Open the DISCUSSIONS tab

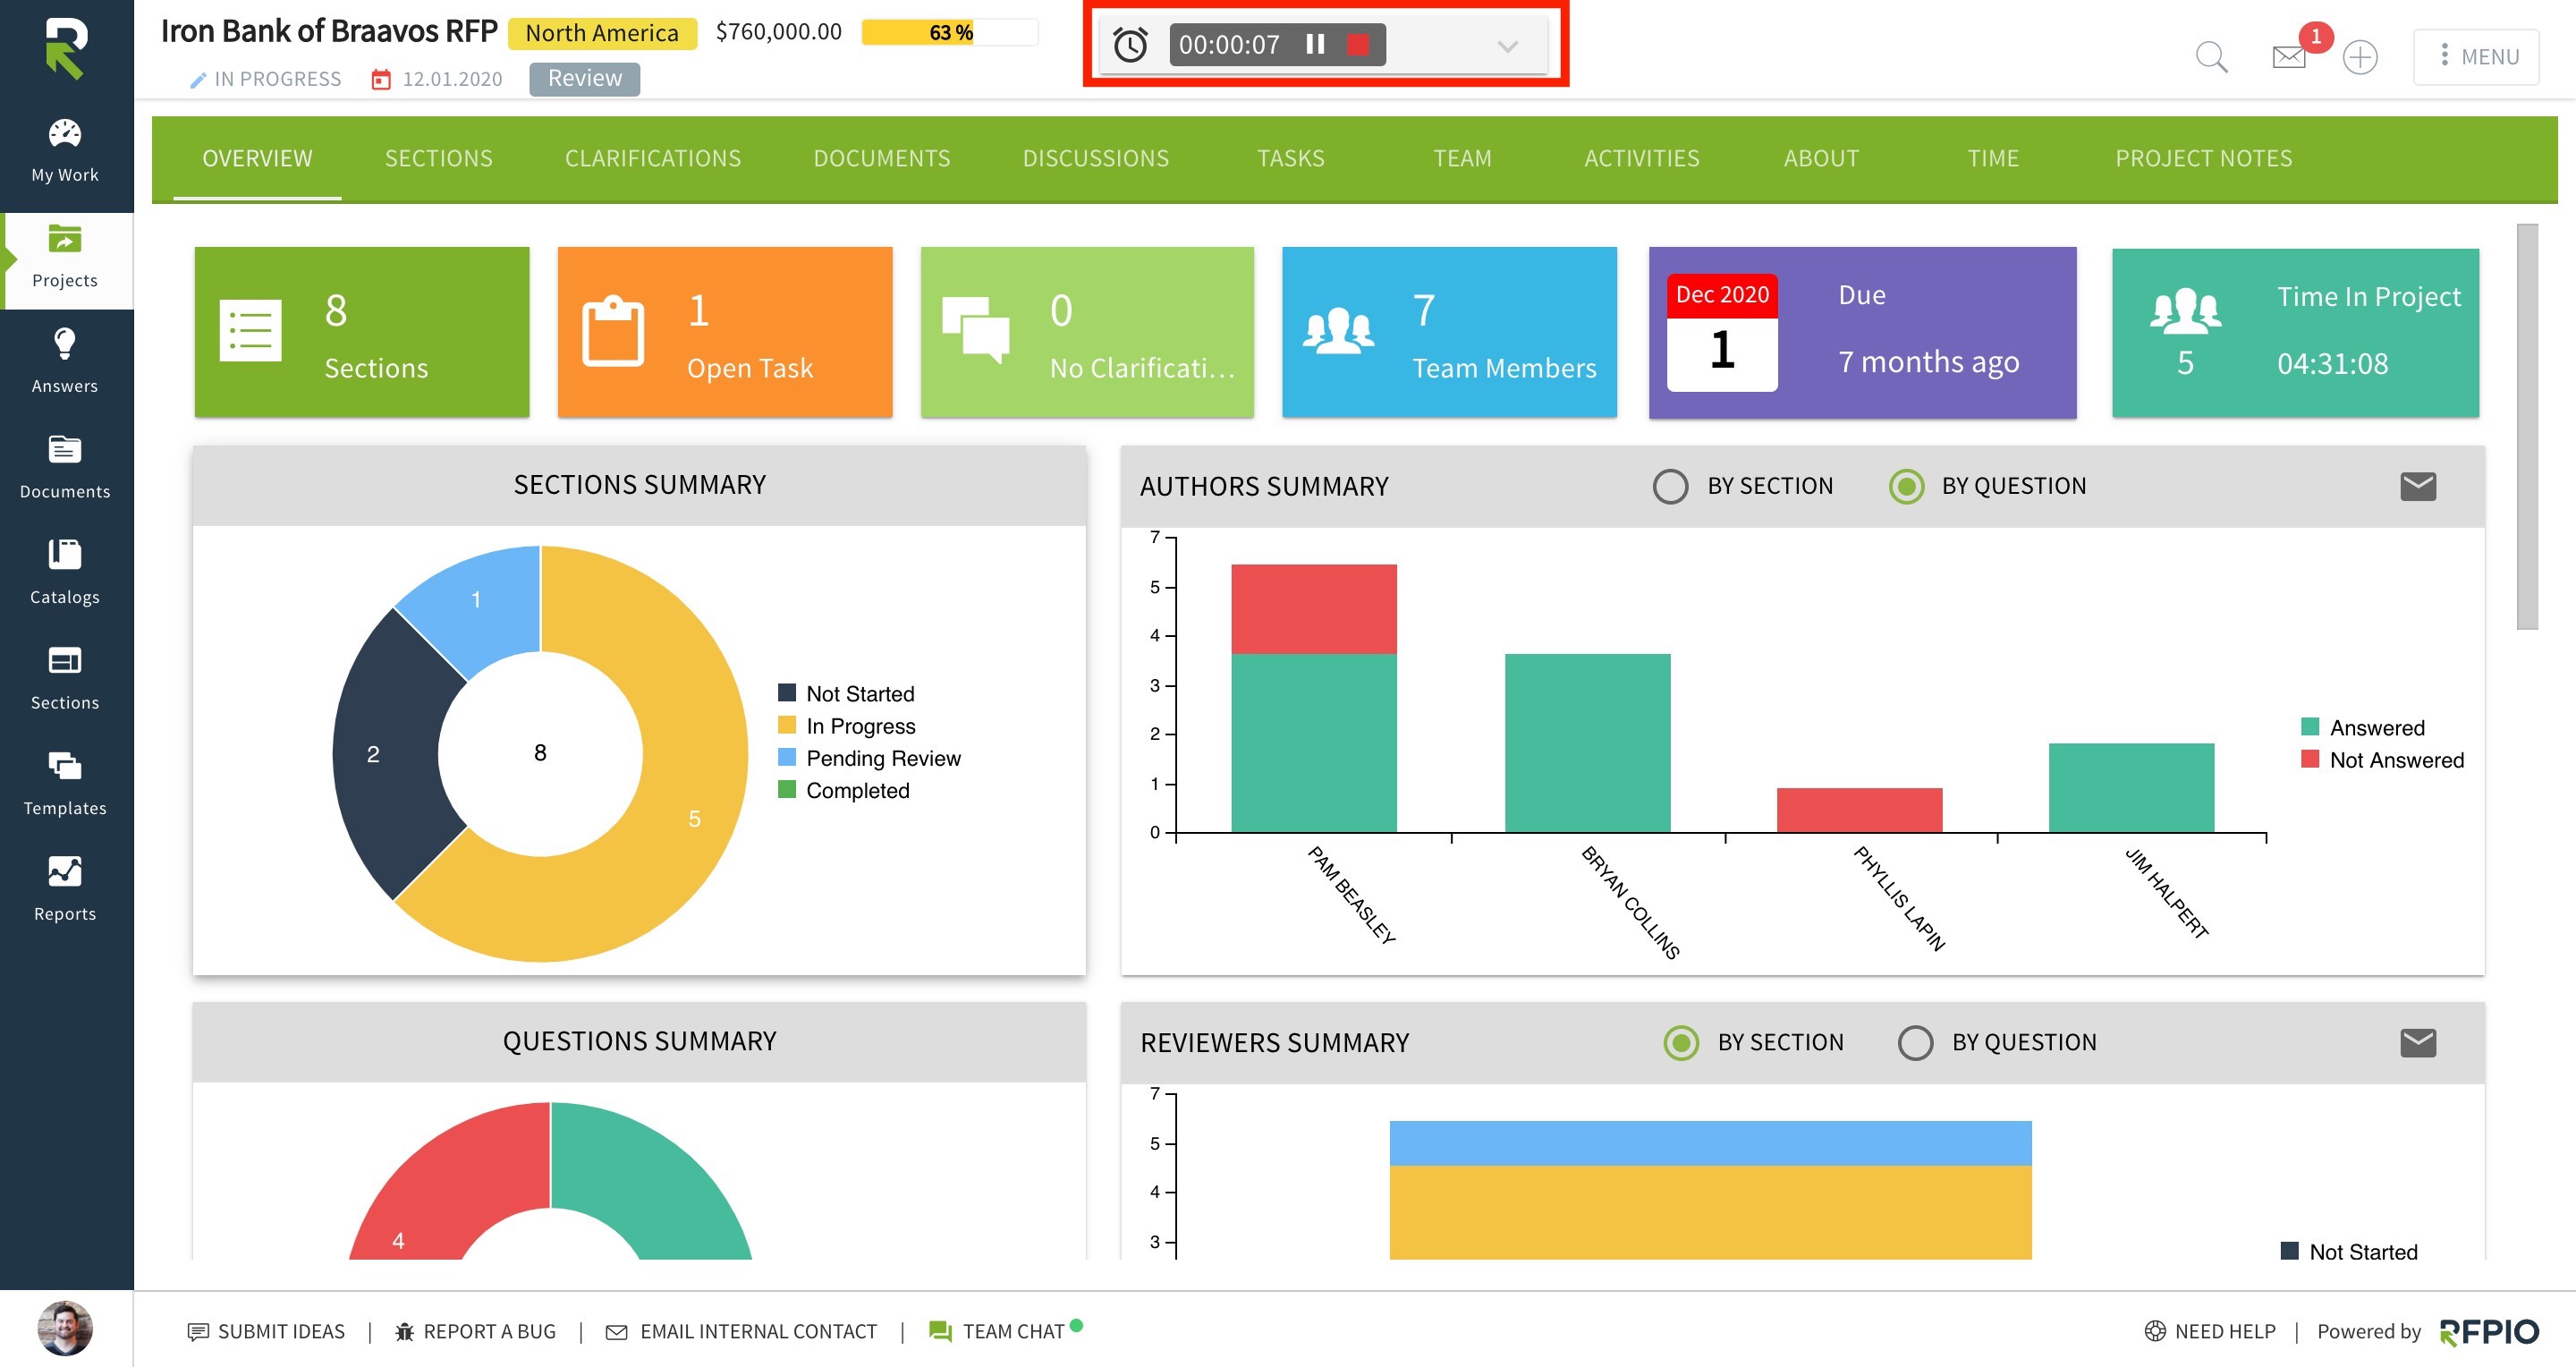tap(1095, 158)
